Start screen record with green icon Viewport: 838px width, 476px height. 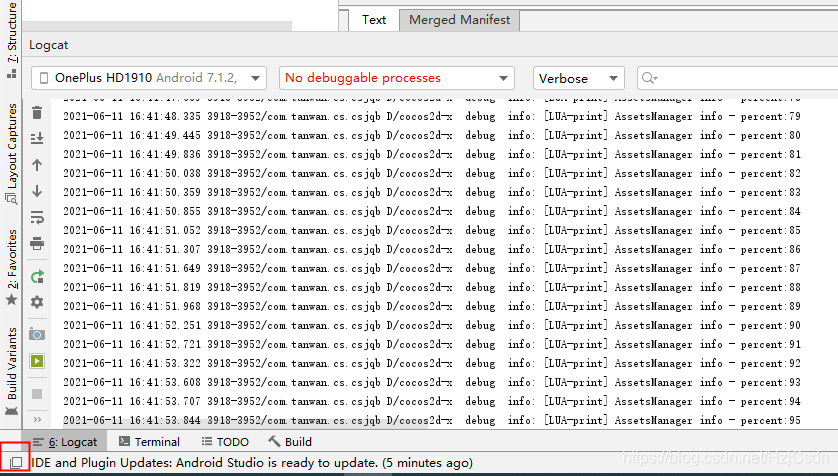pos(37,361)
